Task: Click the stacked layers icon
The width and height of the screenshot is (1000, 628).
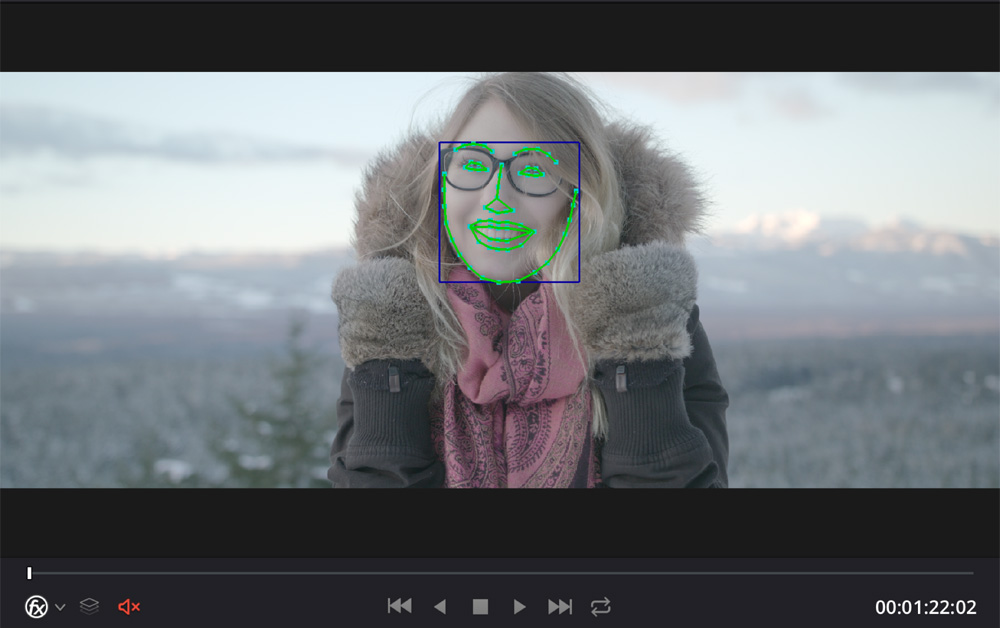Action: point(89,607)
